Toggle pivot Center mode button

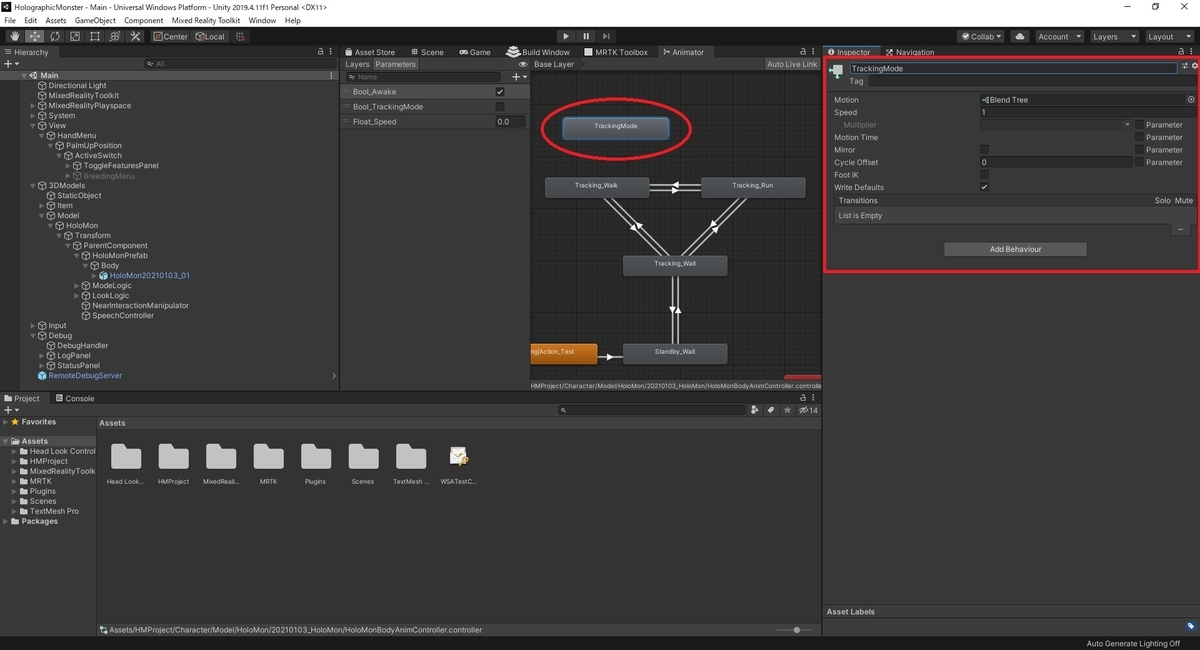click(x=171, y=37)
